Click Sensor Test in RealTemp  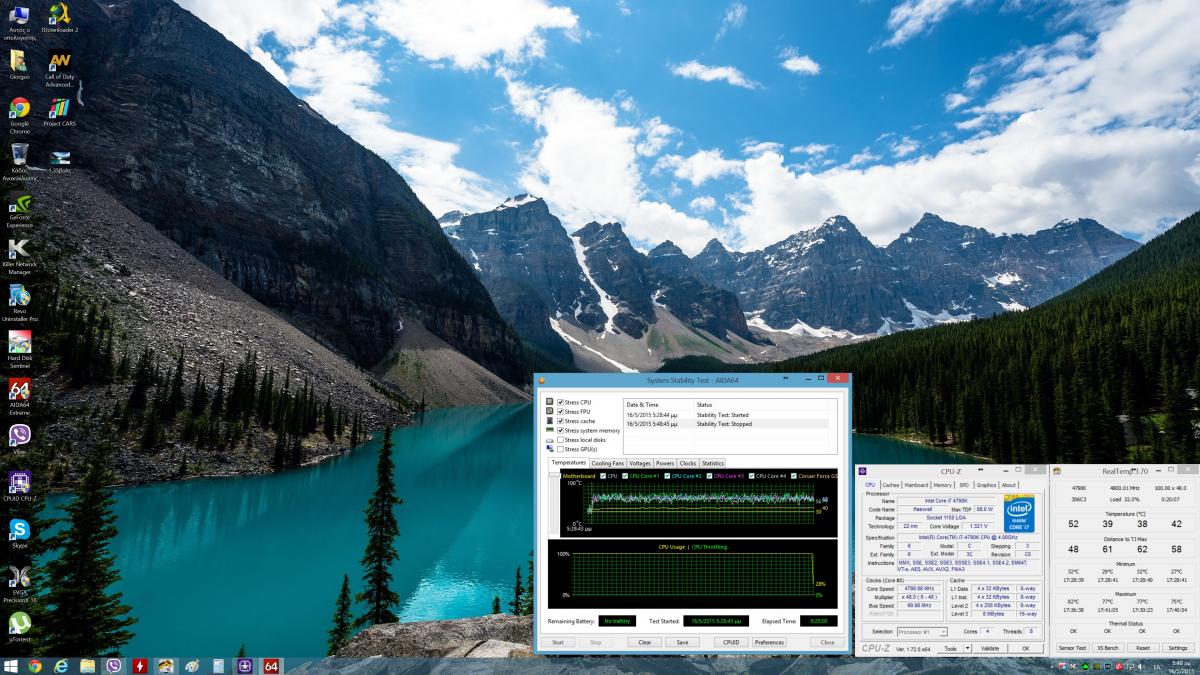(x=1072, y=648)
